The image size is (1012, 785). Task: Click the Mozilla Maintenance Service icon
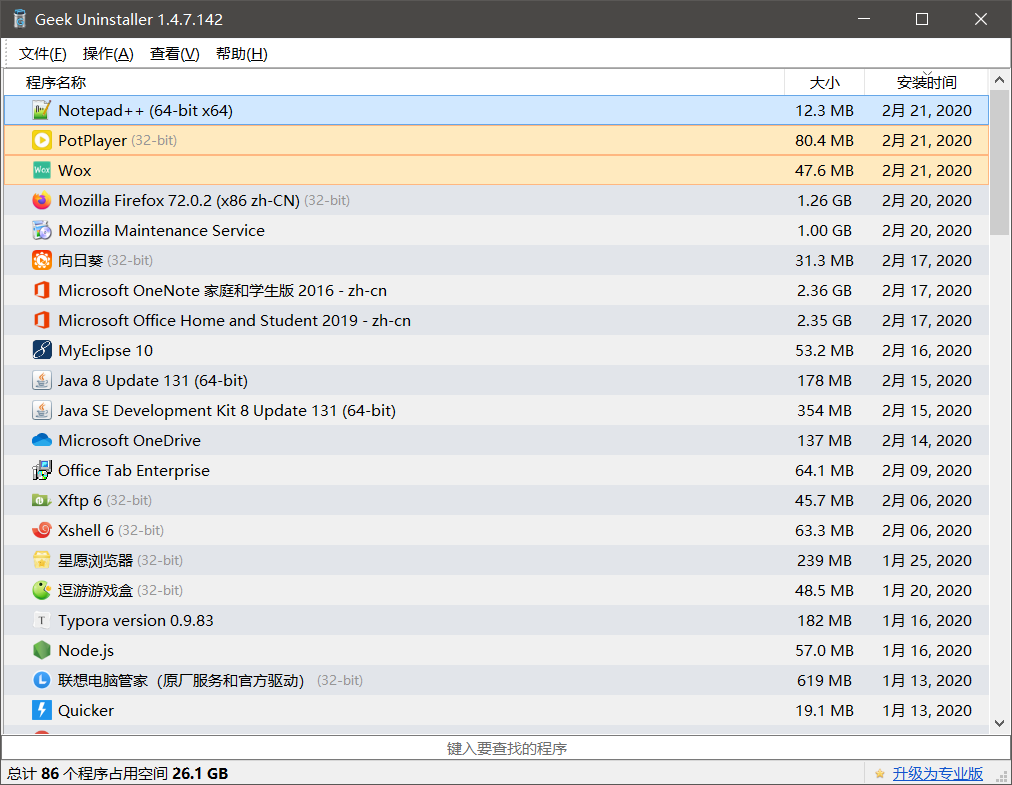(42, 230)
